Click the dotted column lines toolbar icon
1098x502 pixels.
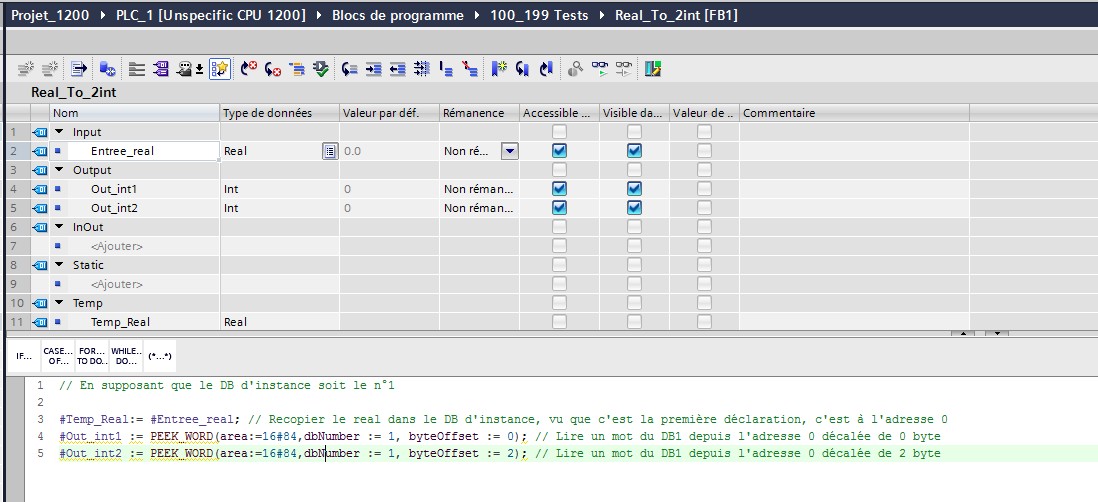pos(422,69)
